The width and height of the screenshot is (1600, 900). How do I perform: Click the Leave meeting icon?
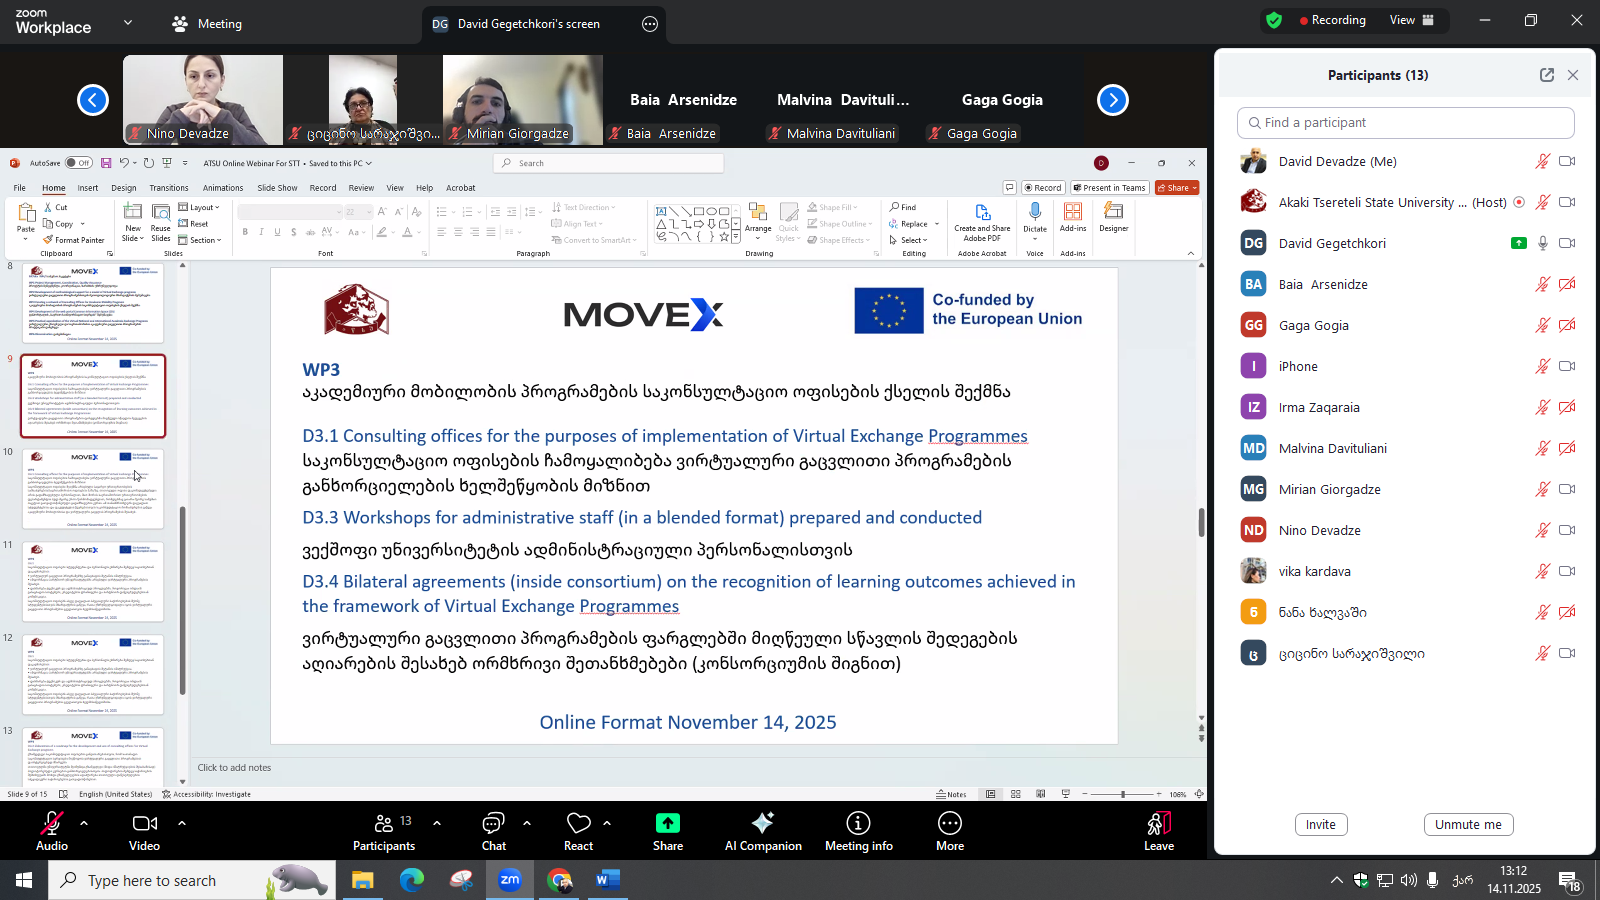(x=1158, y=823)
